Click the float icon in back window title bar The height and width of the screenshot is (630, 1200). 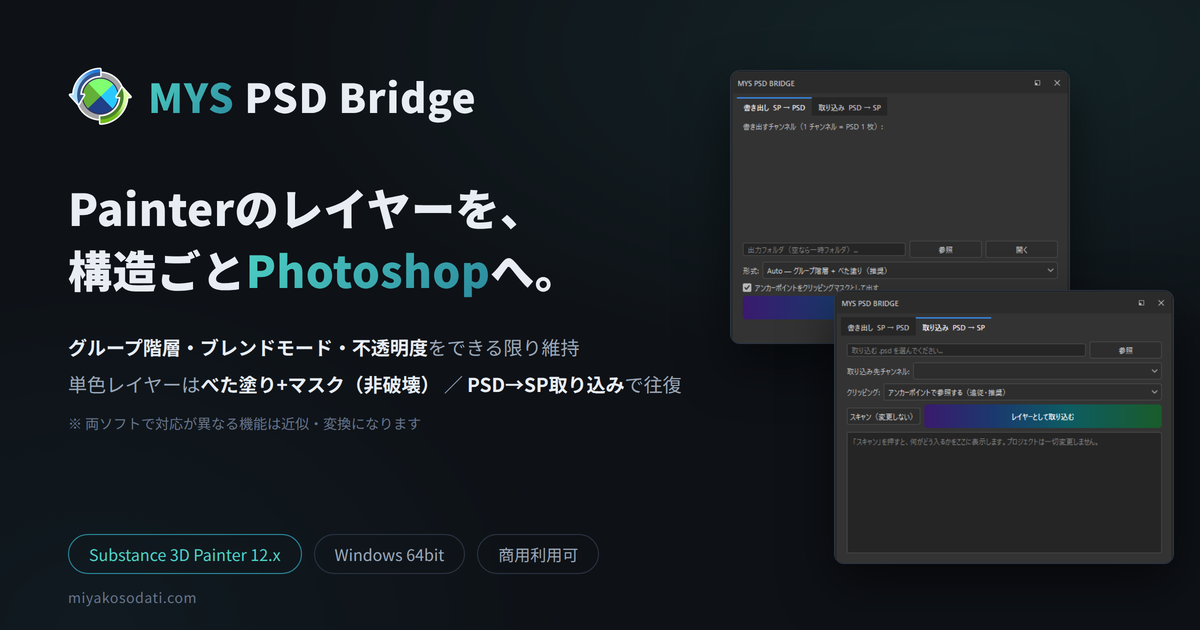[x=1038, y=83]
